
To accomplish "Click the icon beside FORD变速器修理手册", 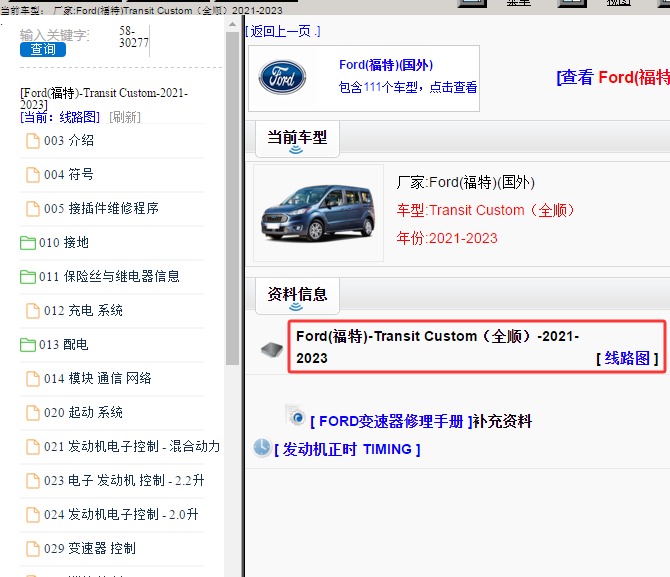I will coord(296,415).
